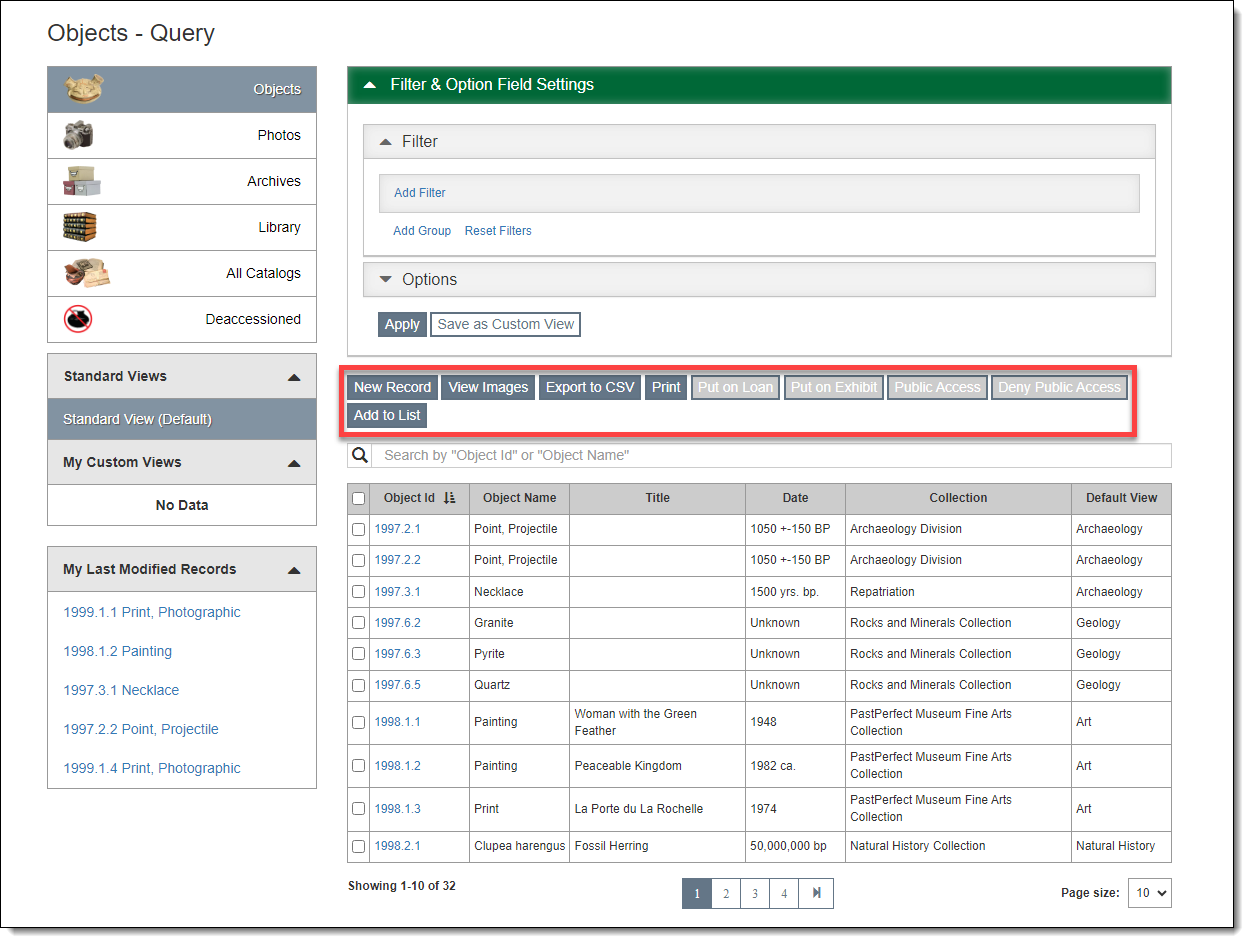Check the Quartz row checkbox

point(359,685)
